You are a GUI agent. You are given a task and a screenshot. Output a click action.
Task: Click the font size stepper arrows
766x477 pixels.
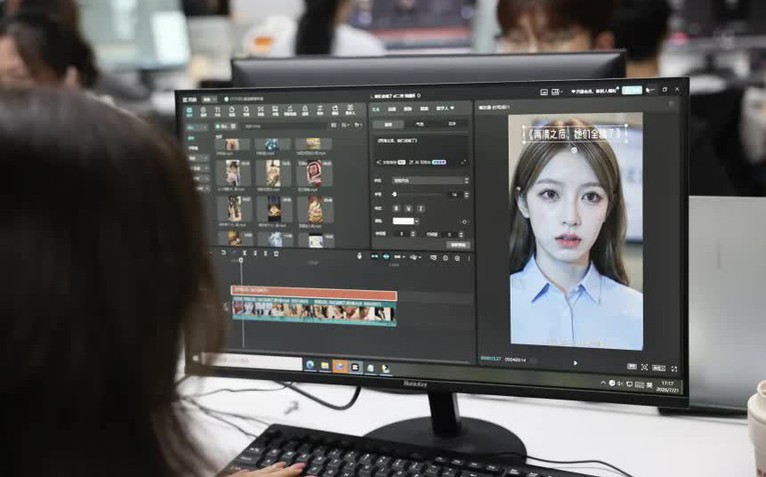tap(467, 195)
